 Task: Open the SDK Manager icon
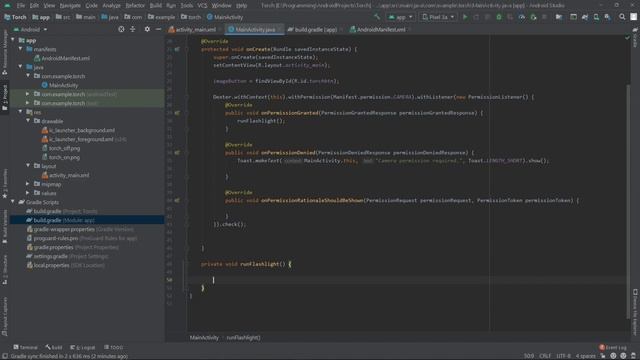tap(608, 17)
